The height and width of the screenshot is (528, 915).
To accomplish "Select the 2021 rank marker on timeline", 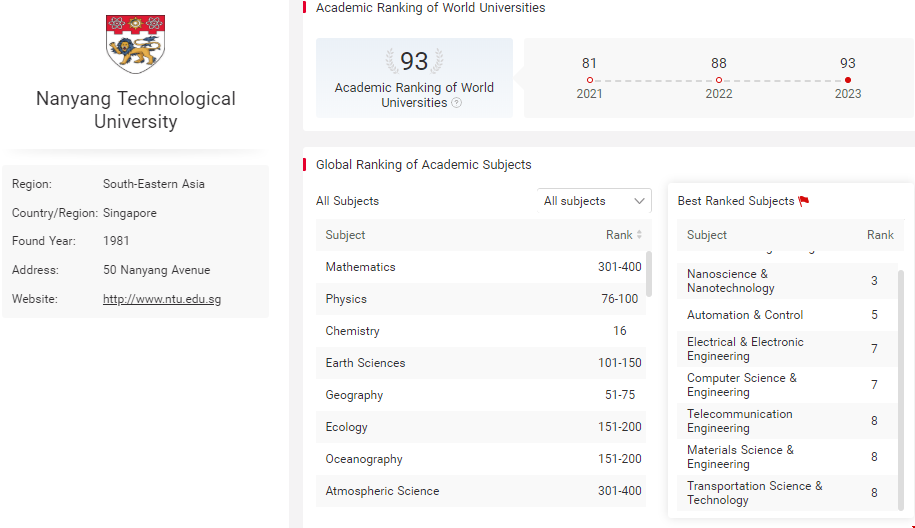I will pos(590,80).
